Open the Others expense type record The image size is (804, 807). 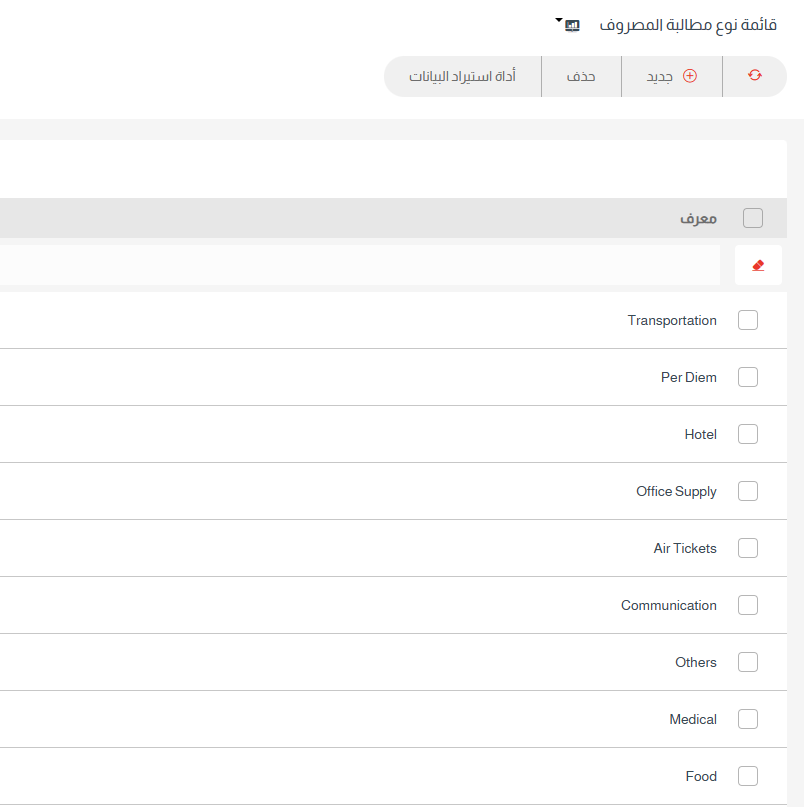(x=695, y=662)
